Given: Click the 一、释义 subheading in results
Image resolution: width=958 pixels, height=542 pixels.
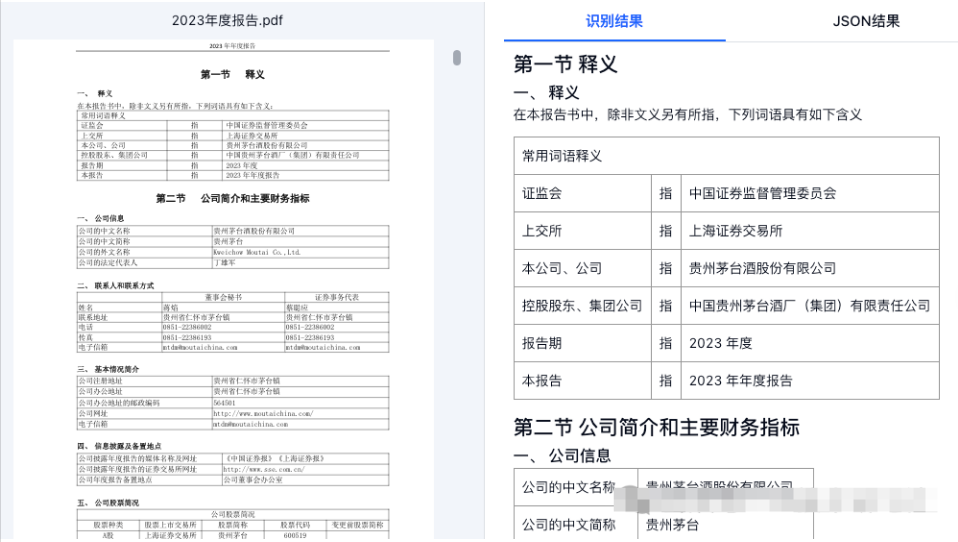Looking at the screenshot, I should pyautogui.click(x=546, y=93).
